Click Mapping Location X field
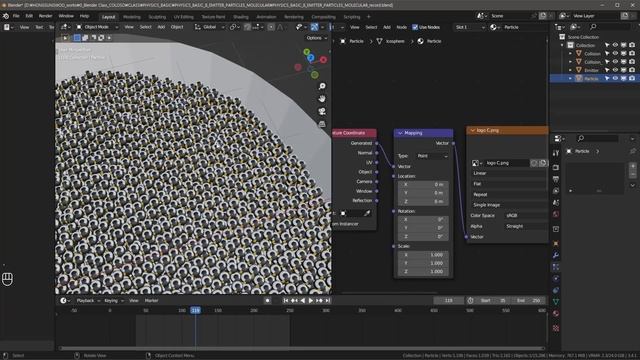Image resolution: width=640 pixels, height=360 pixels. [423, 184]
